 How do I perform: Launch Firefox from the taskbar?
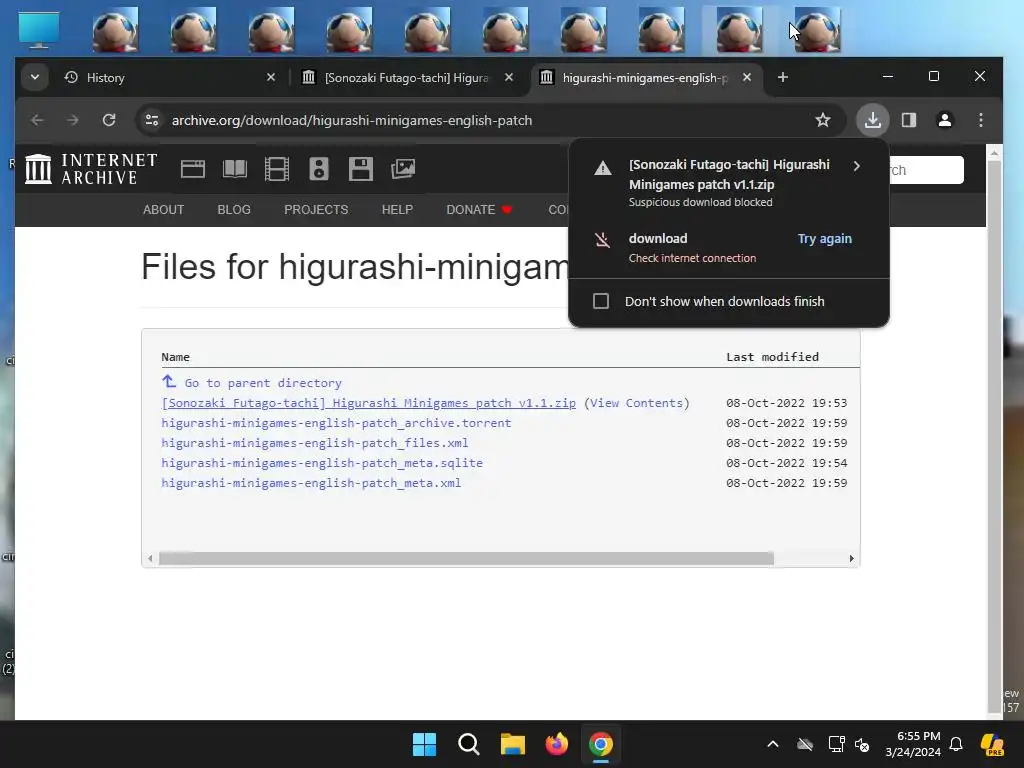(557, 744)
